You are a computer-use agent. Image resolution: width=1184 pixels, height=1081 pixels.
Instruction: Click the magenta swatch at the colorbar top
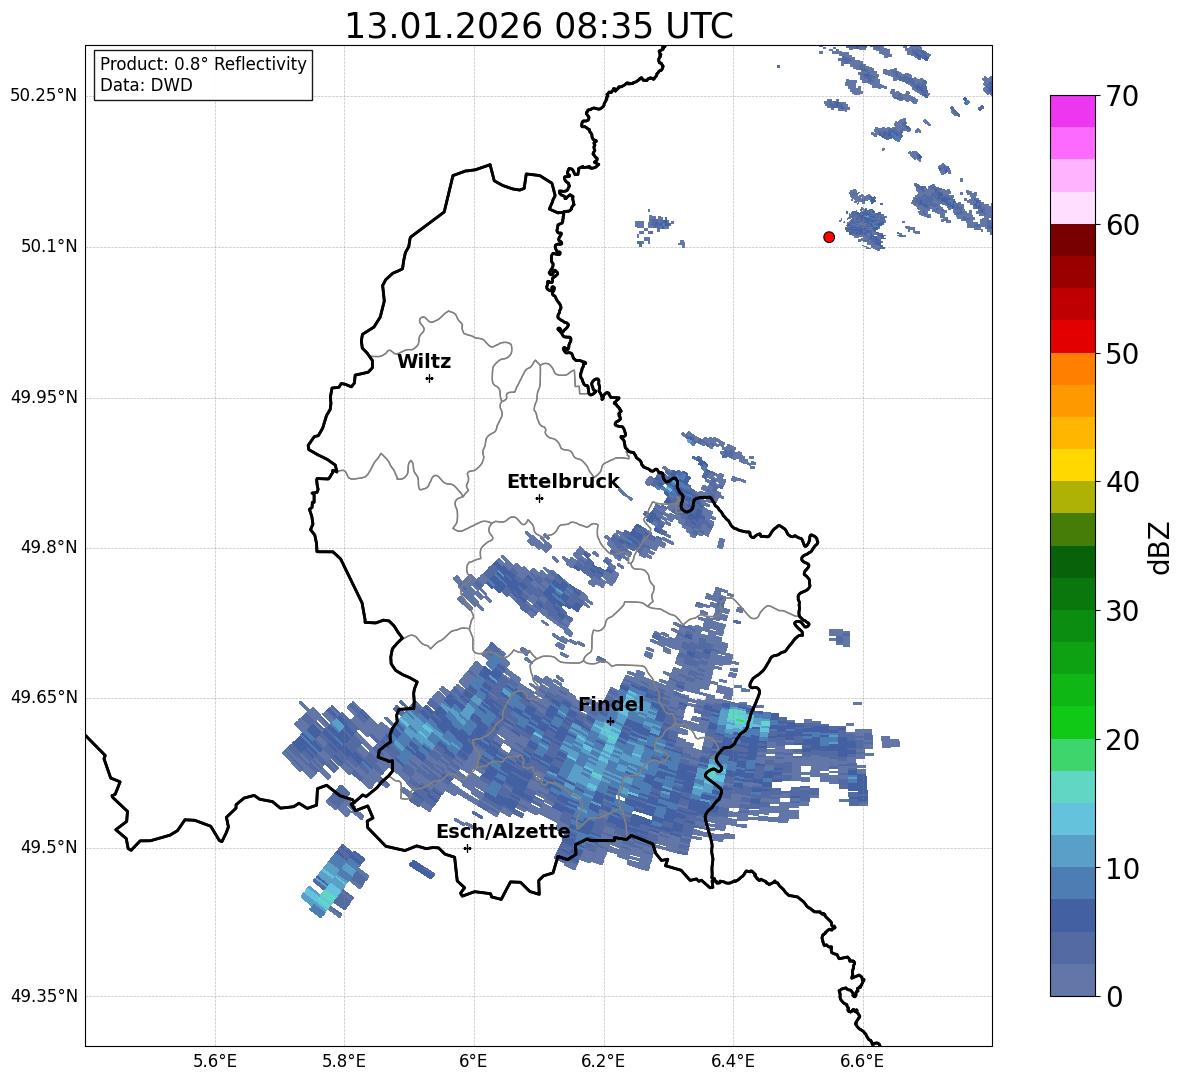[x=1072, y=111]
